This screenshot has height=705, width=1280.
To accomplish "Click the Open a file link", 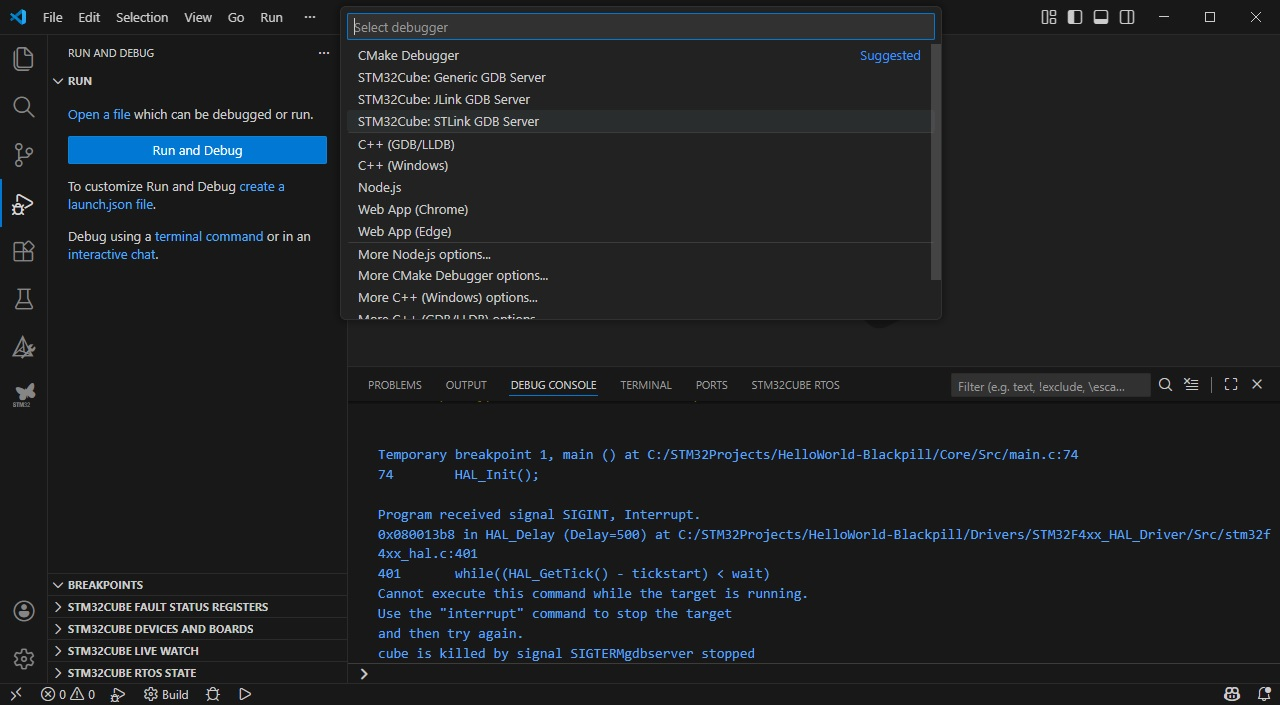I will (99, 114).
